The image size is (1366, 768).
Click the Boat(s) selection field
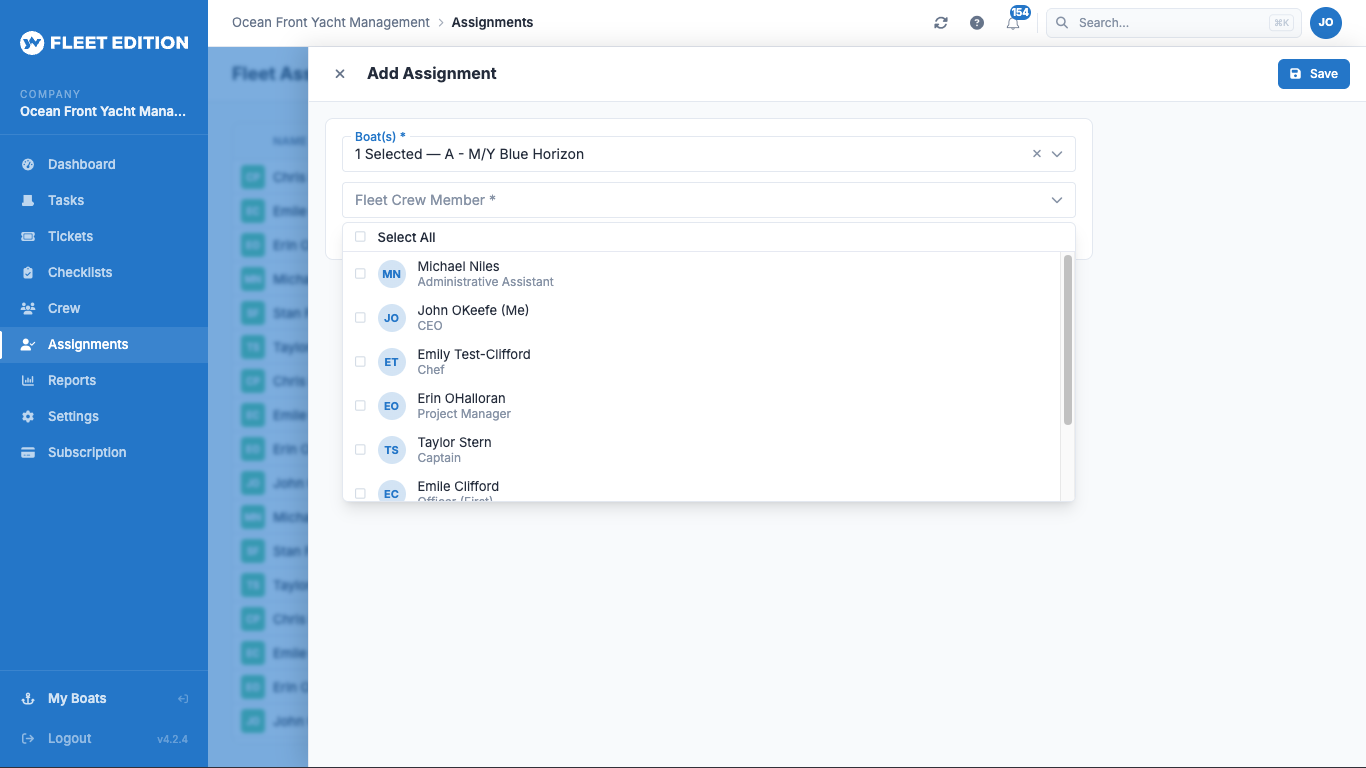pyautogui.click(x=709, y=154)
